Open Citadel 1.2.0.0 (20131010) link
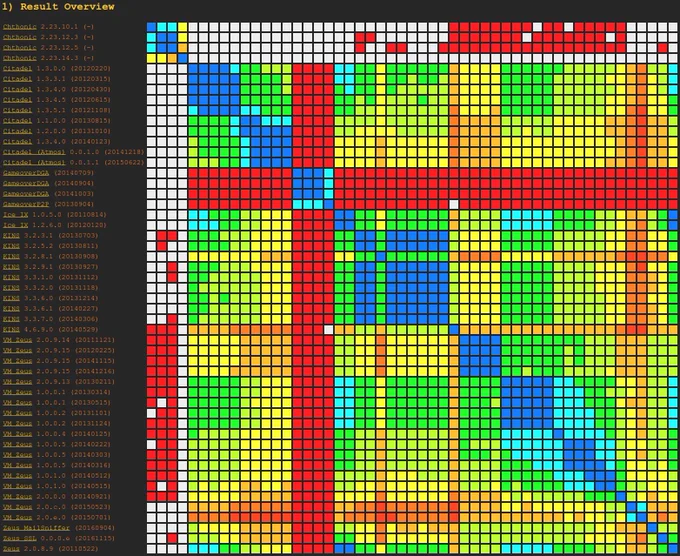Image resolution: width=680 pixels, height=556 pixels. [x=17, y=131]
